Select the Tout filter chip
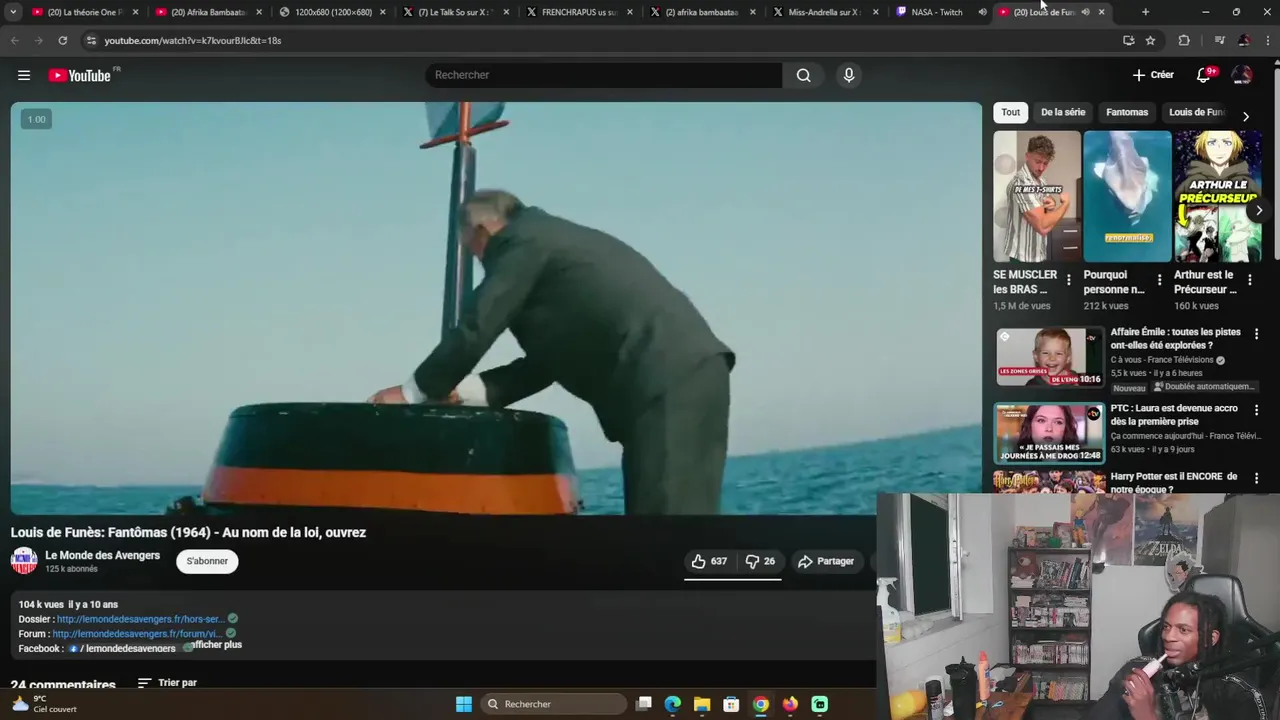The image size is (1280, 720). (x=1011, y=112)
